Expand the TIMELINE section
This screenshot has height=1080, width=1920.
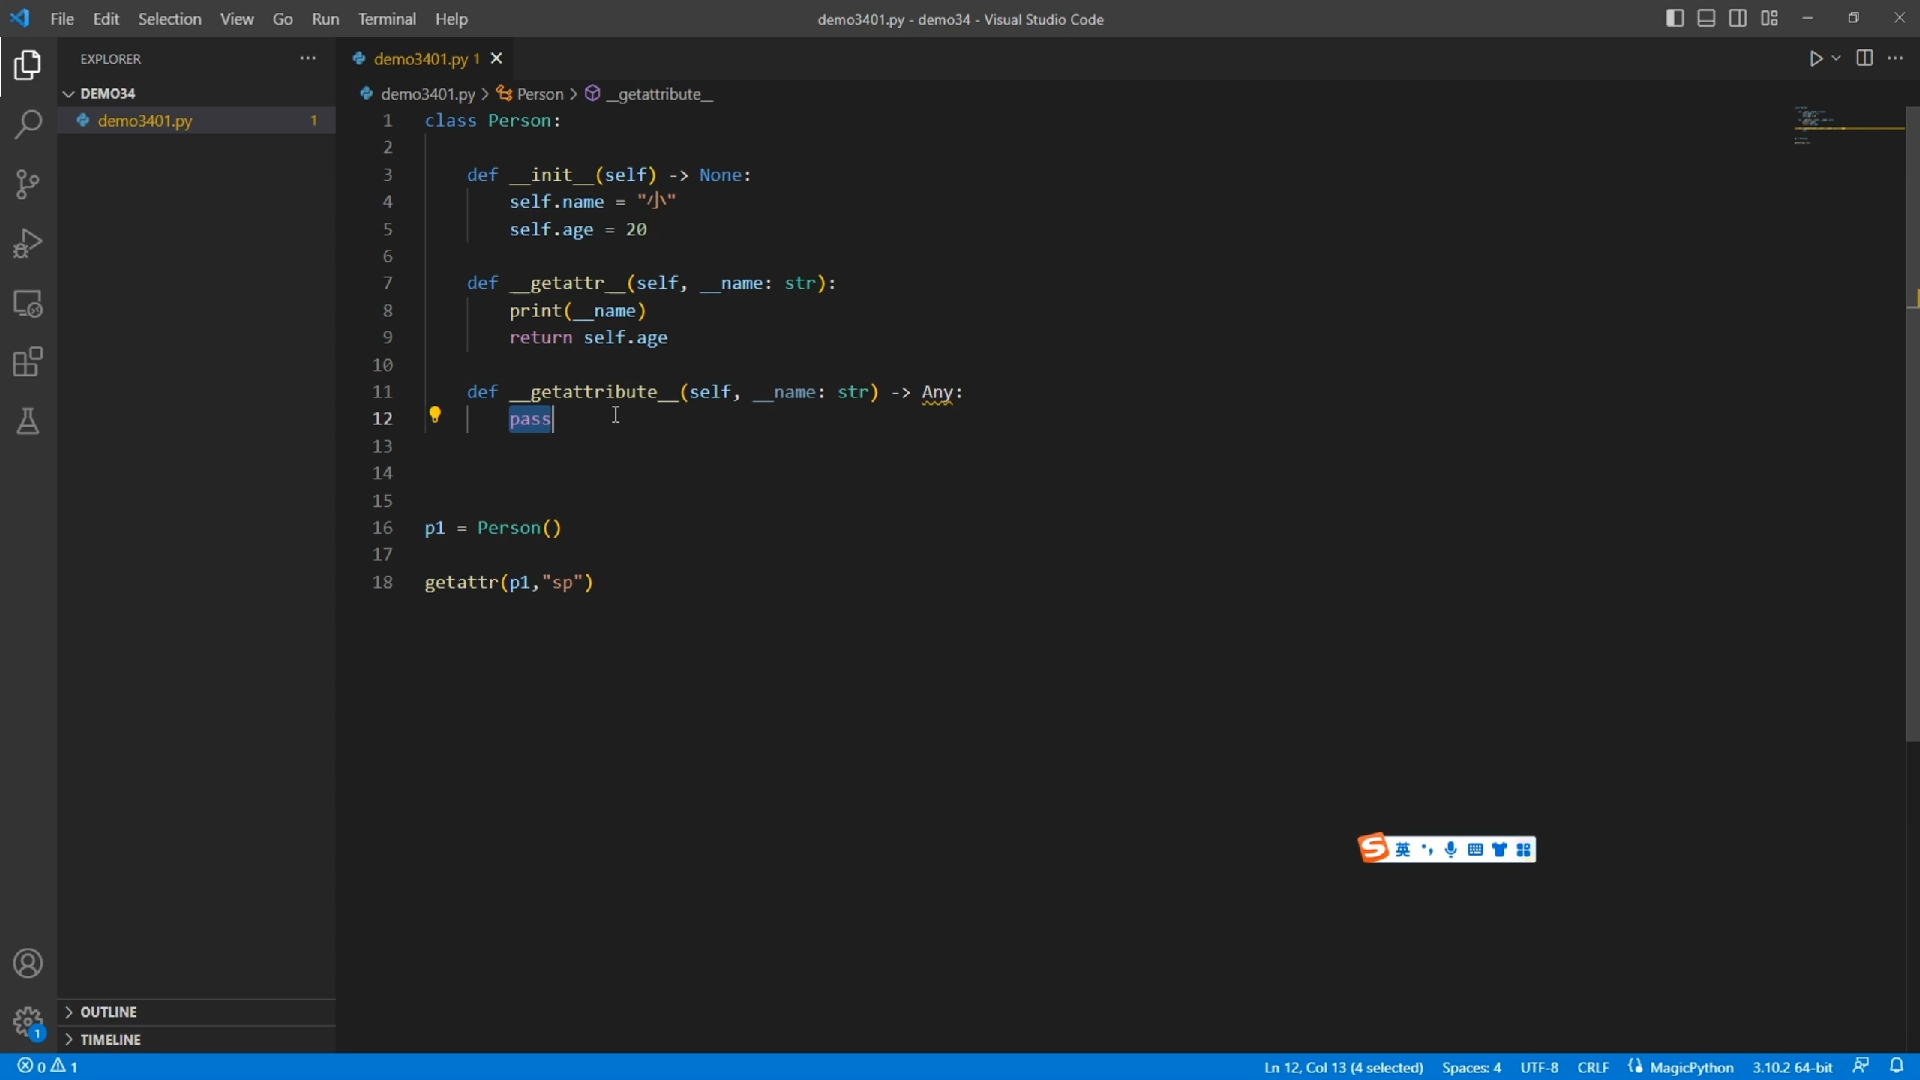pyautogui.click(x=196, y=1039)
